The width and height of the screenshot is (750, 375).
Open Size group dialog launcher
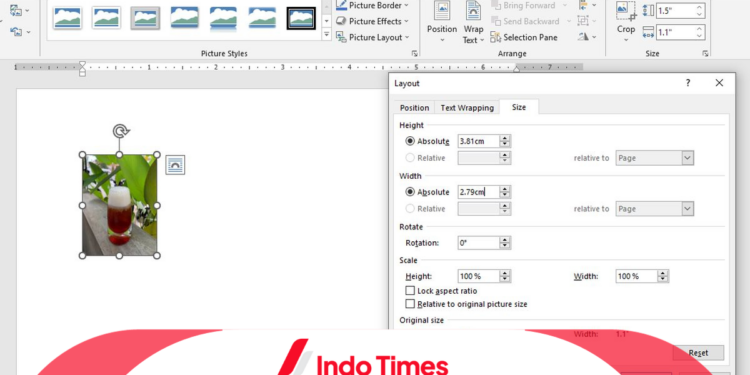coord(705,54)
